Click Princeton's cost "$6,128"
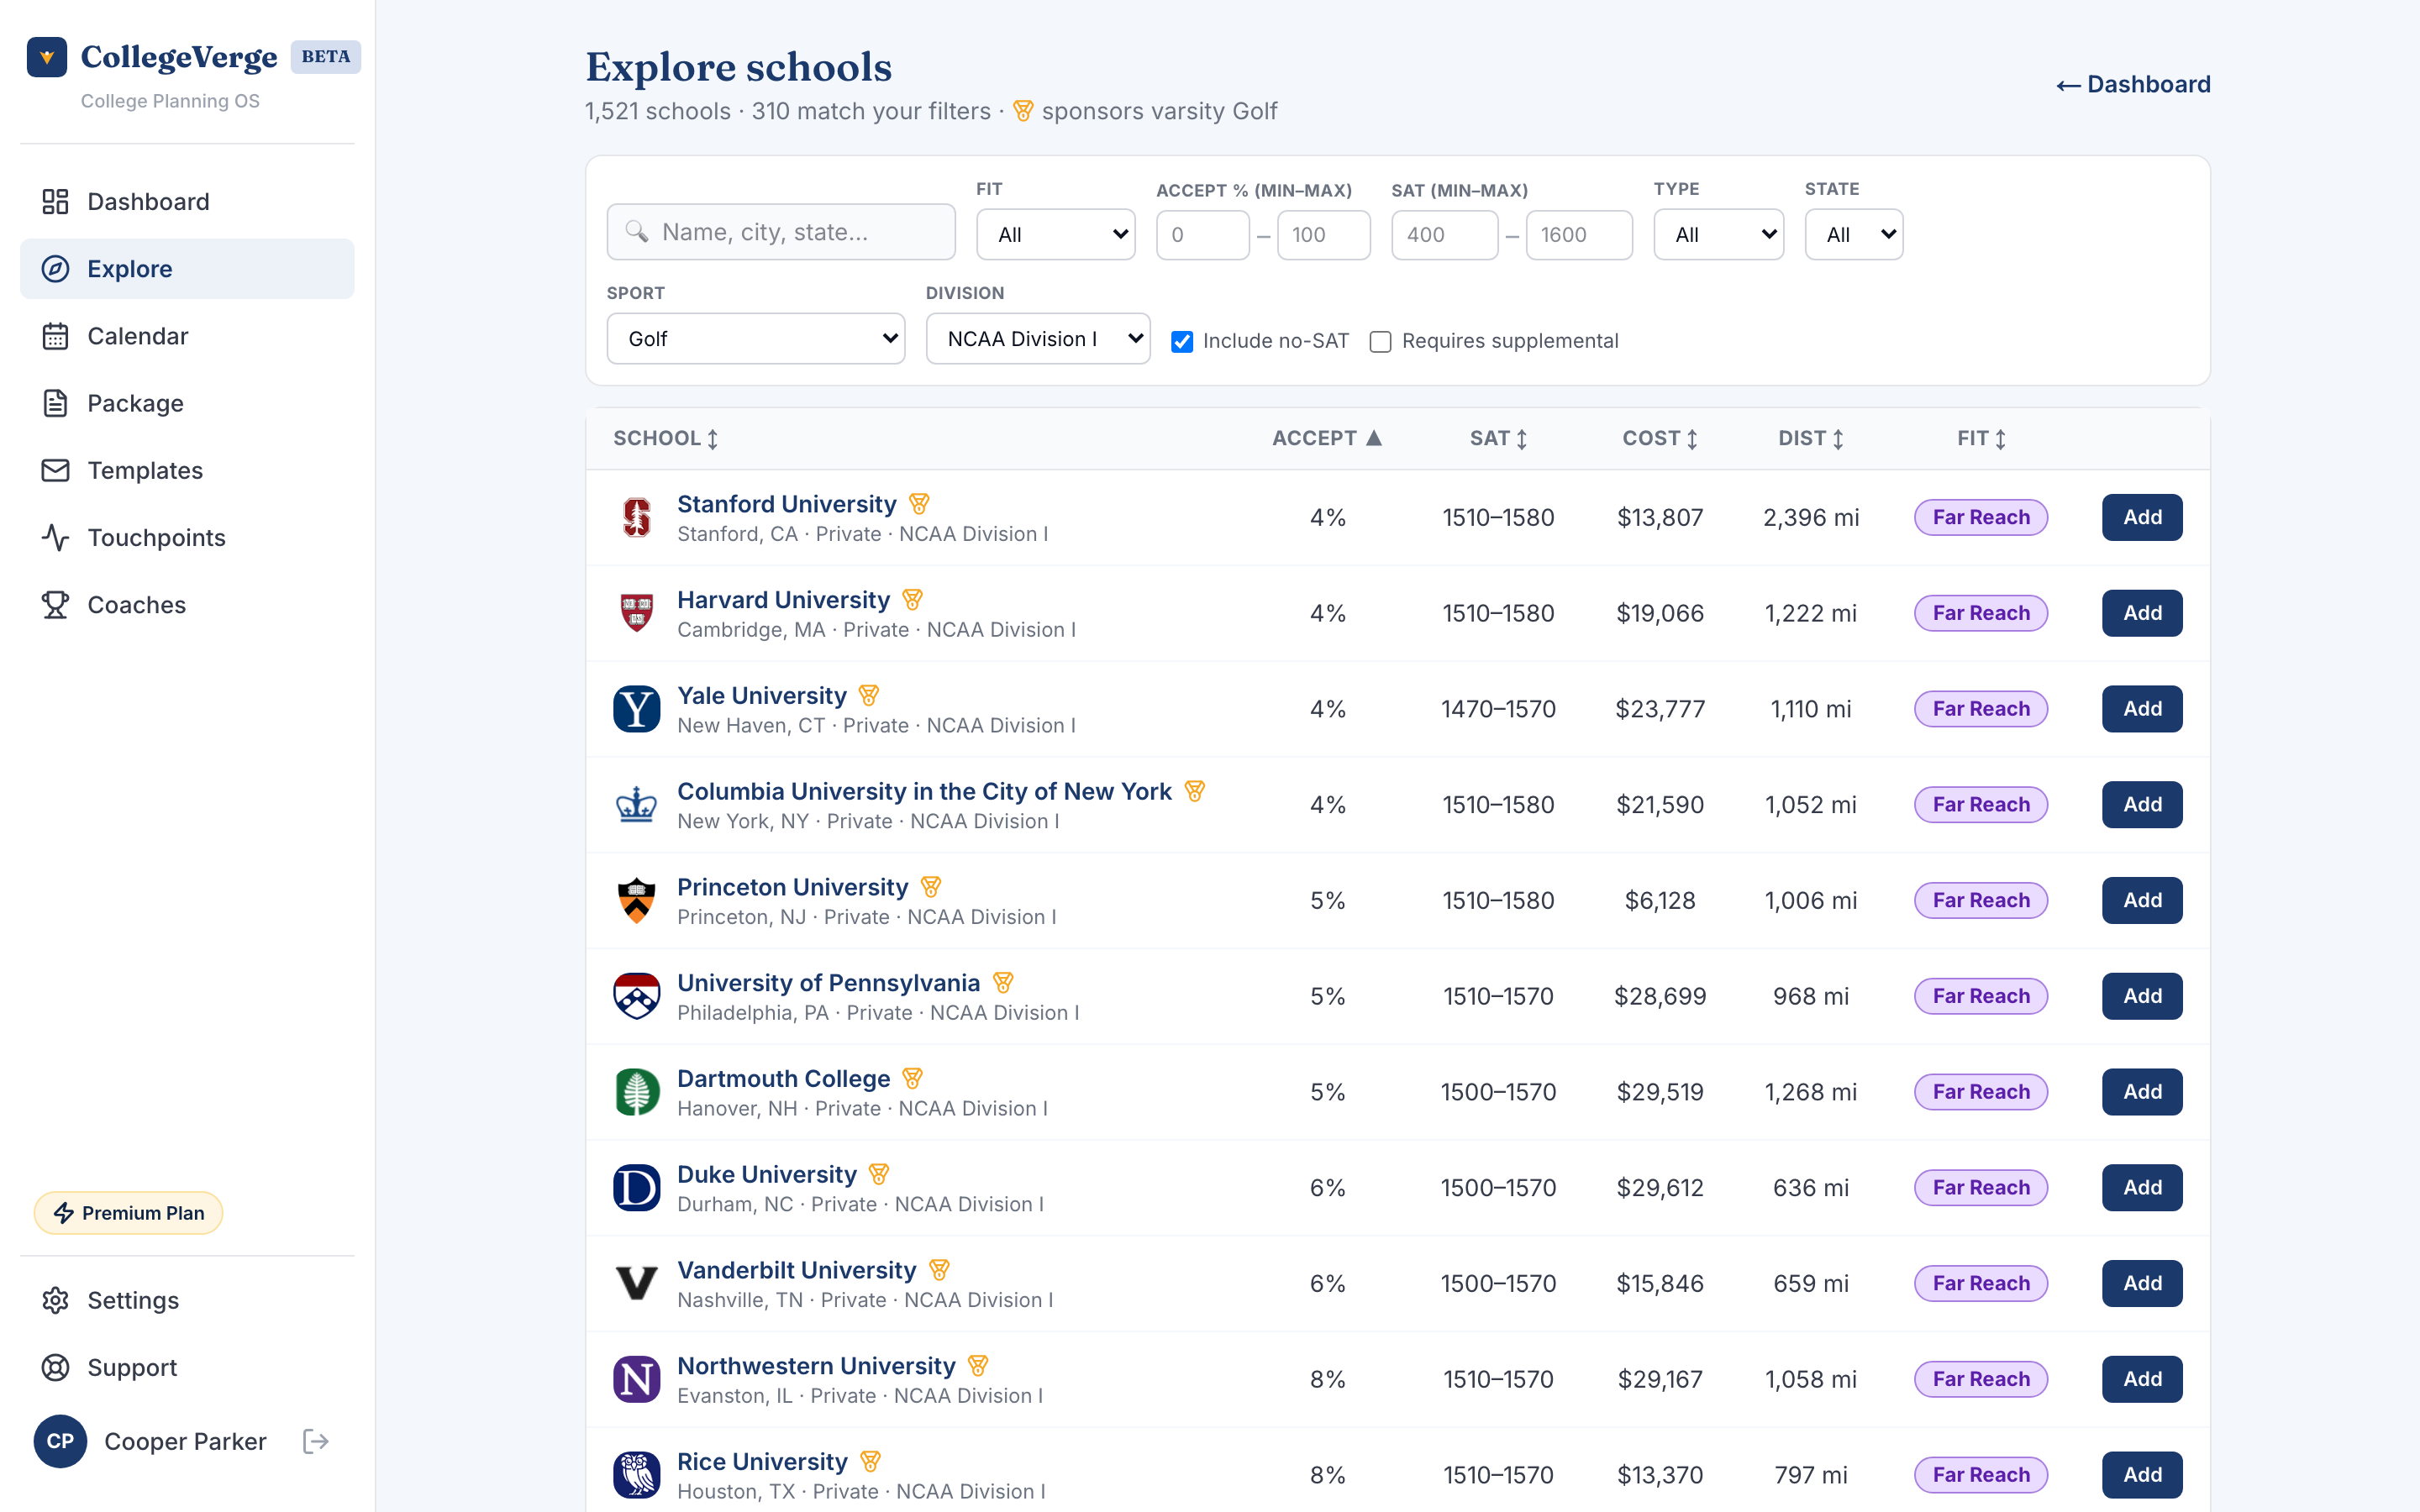The width and height of the screenshot is (2420, 1512). pos(1660,900)
